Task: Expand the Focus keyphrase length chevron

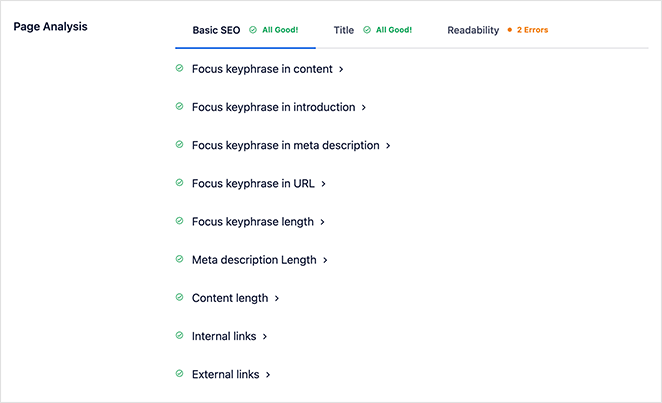Action: click(322, 222)
